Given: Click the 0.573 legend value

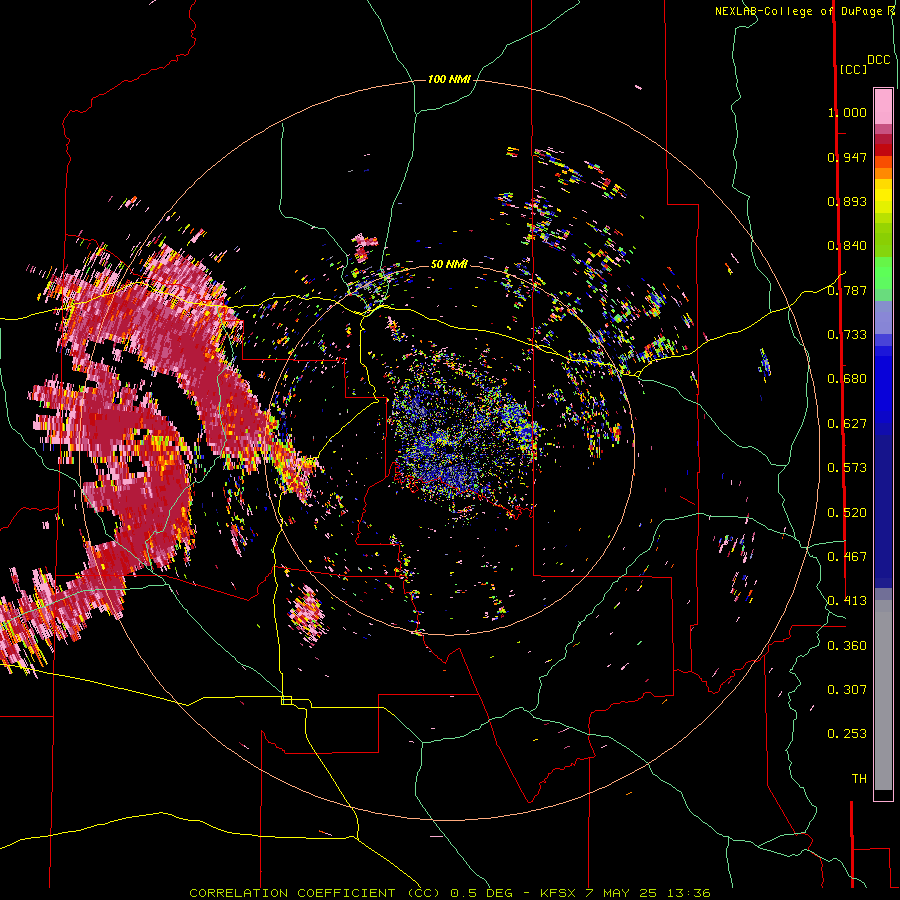Looking at the screenshot, I should coord(847,468).
